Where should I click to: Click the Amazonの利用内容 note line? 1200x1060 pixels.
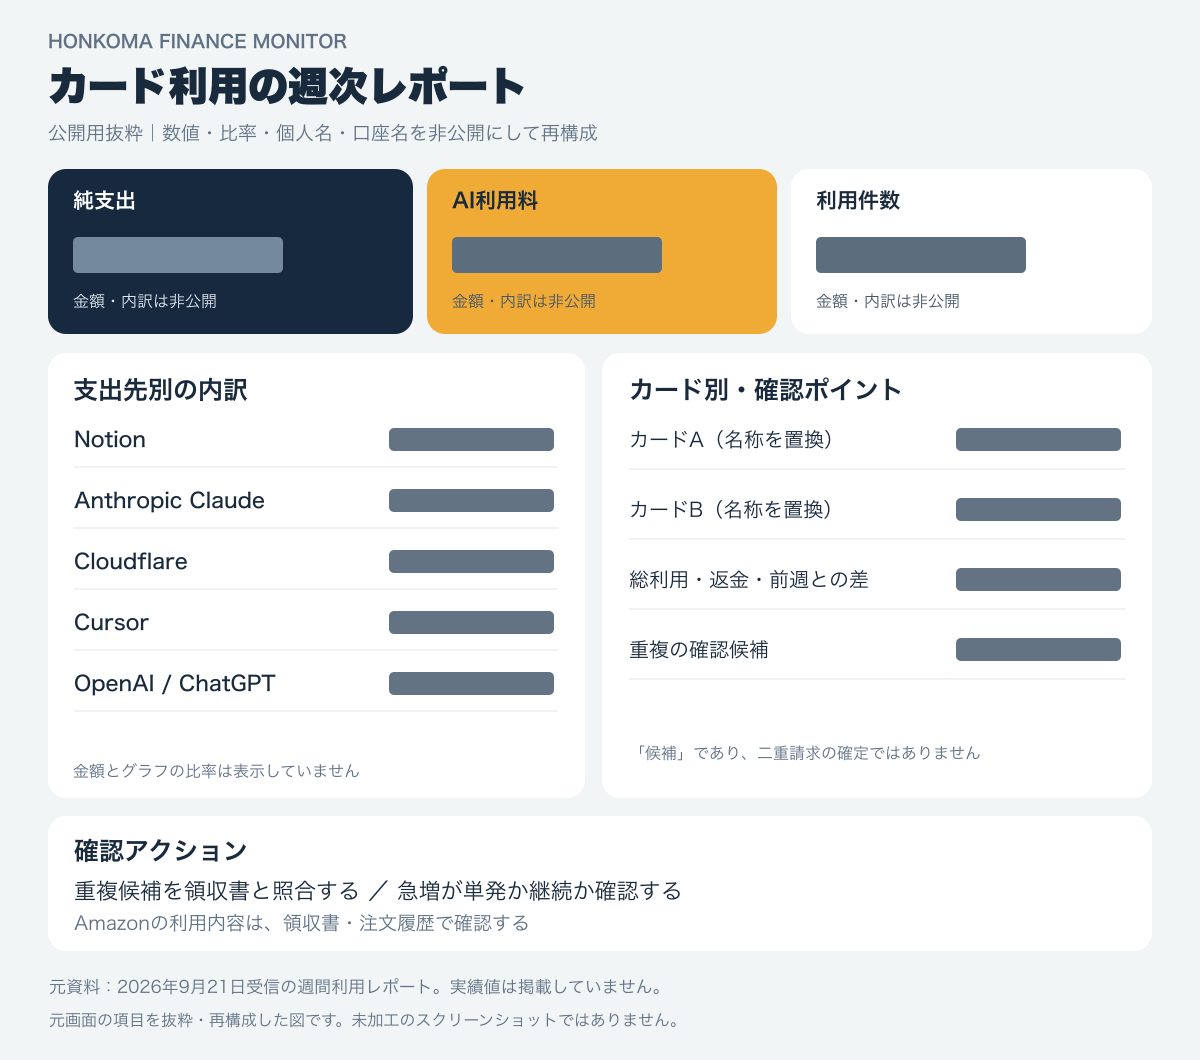tap(301, 923)
